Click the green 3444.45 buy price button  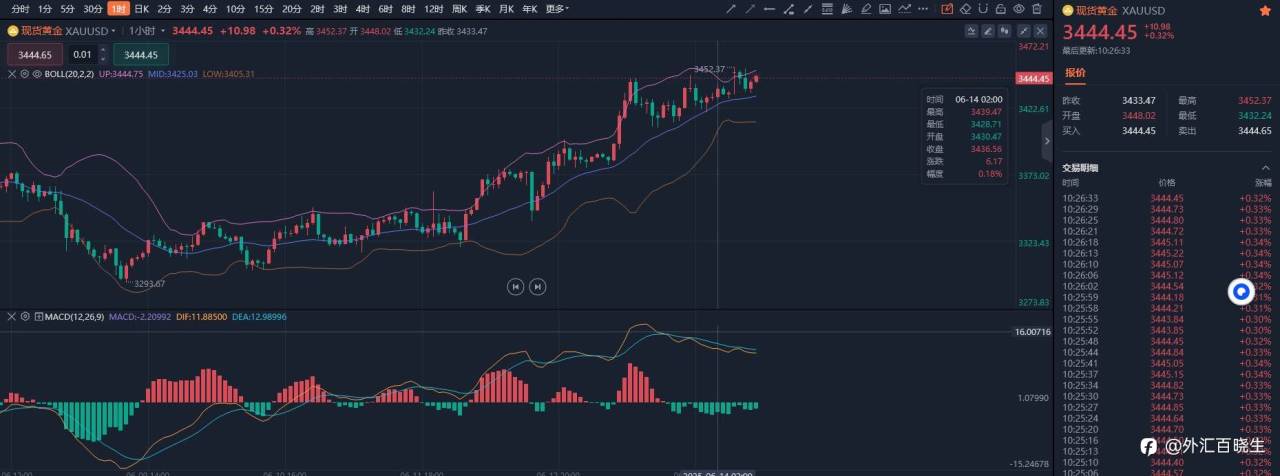click(x=141, y=54)
